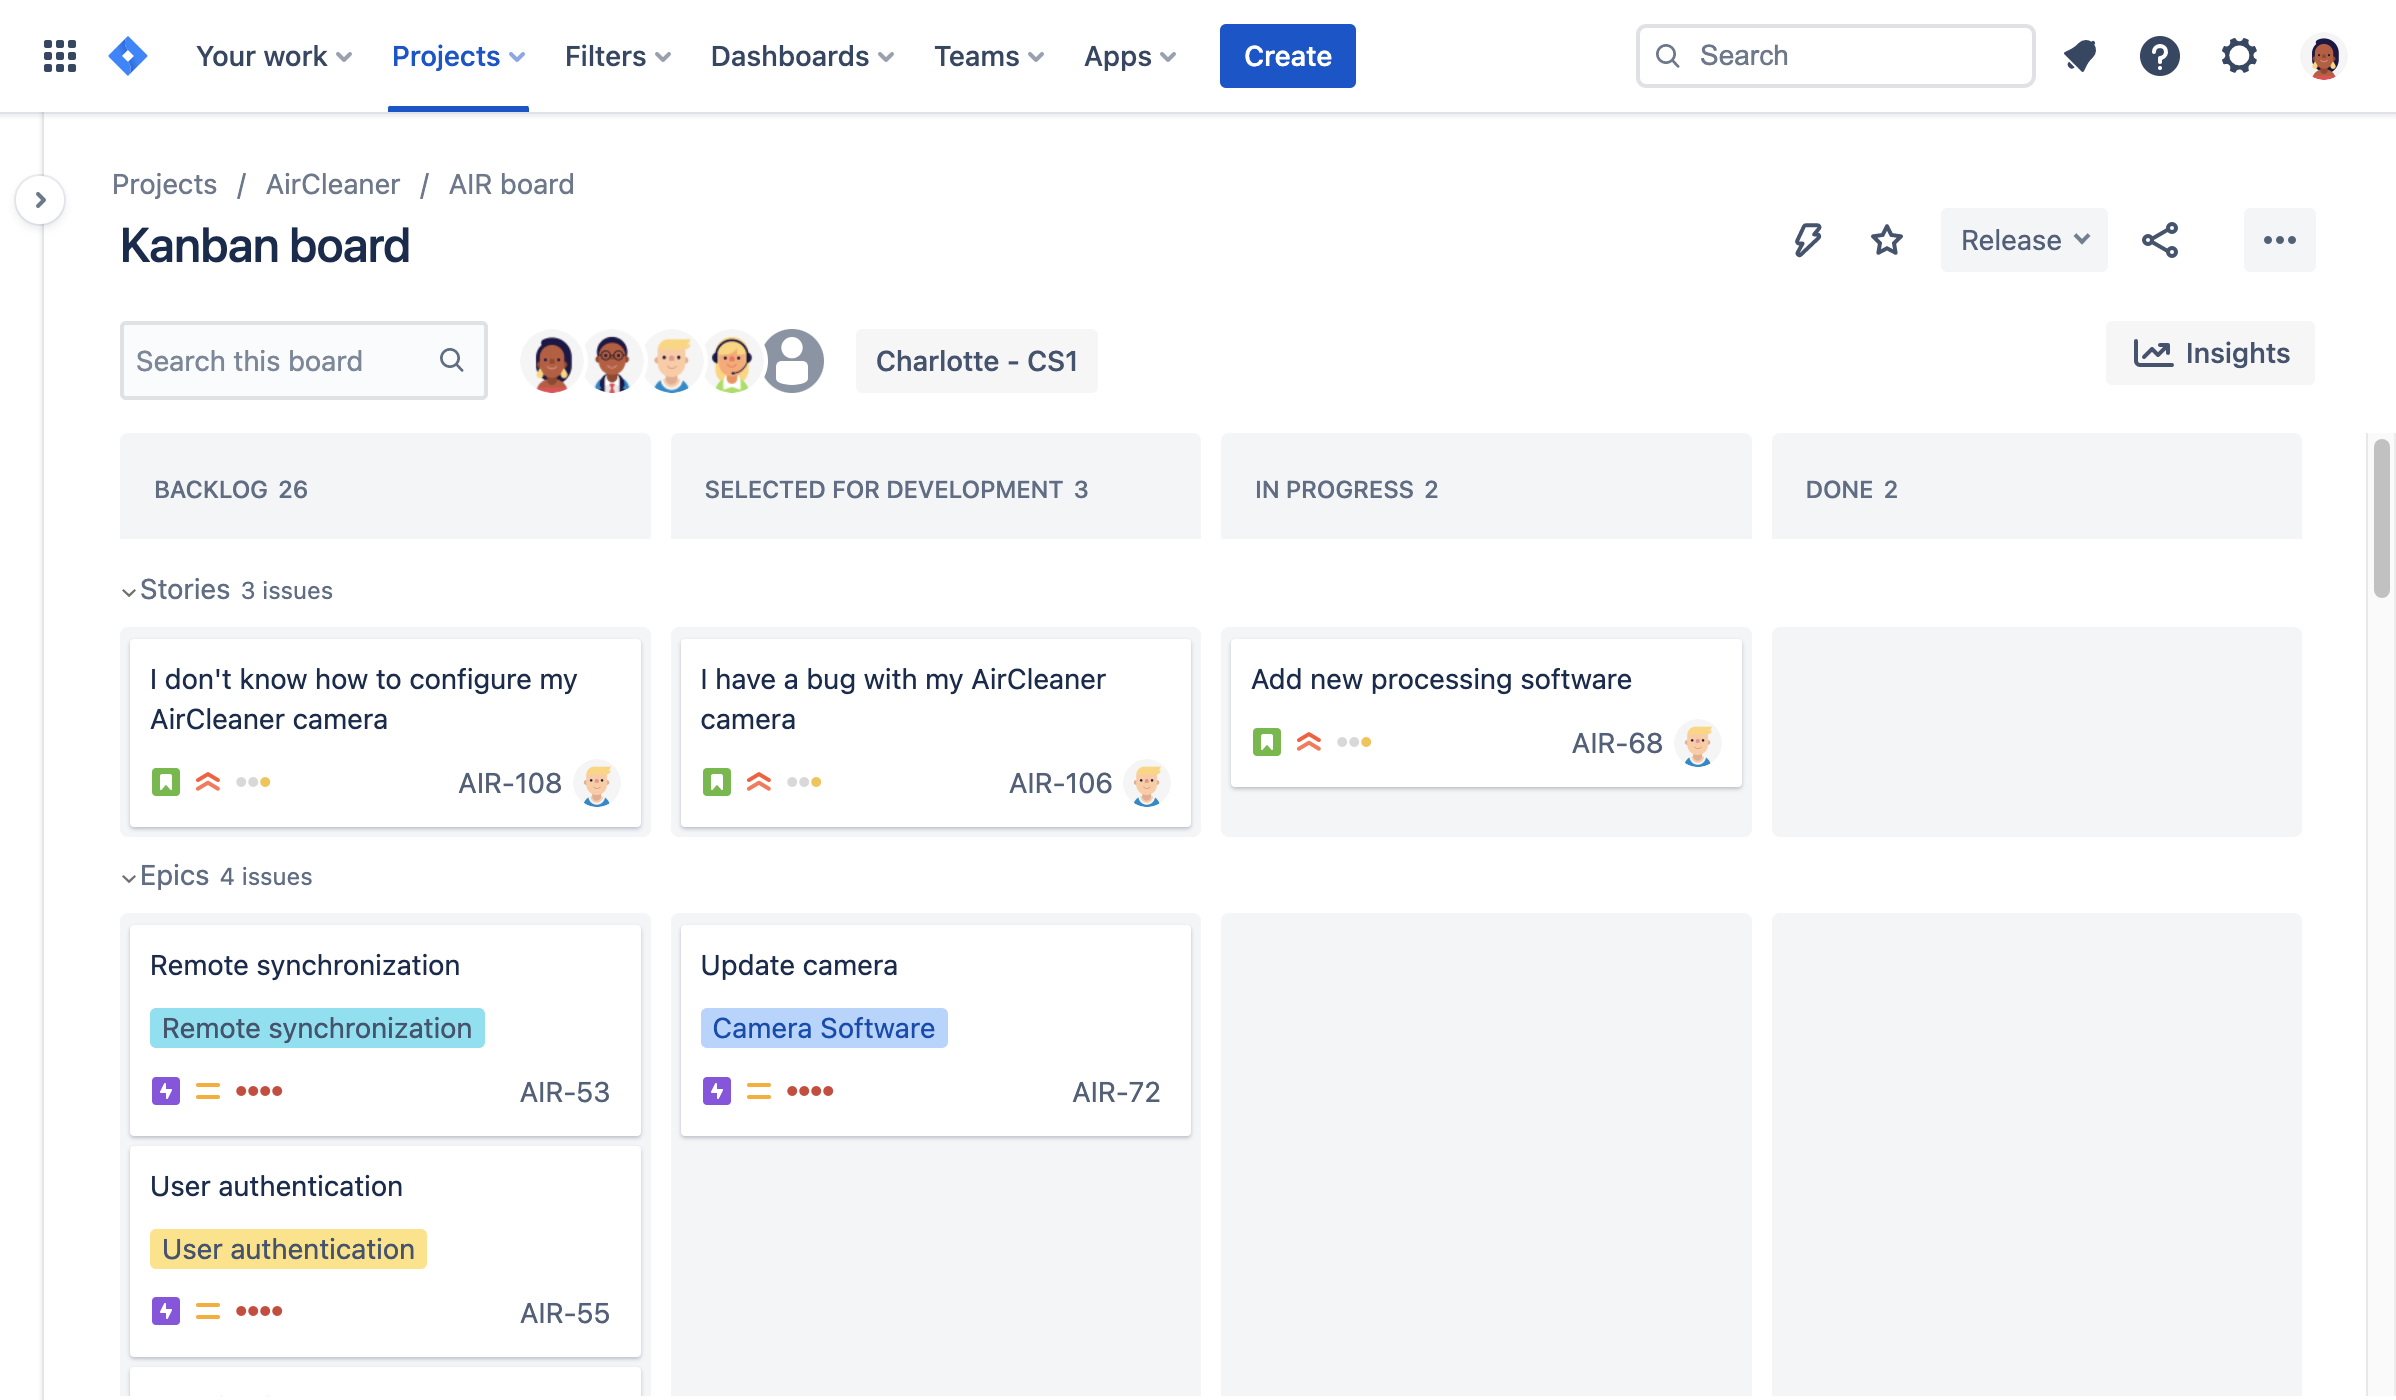This screenshot has width=2396, height=1400.
Task: Click the grid/apps launcher icon
Action: pyautogui.click(x=60, y=55)
